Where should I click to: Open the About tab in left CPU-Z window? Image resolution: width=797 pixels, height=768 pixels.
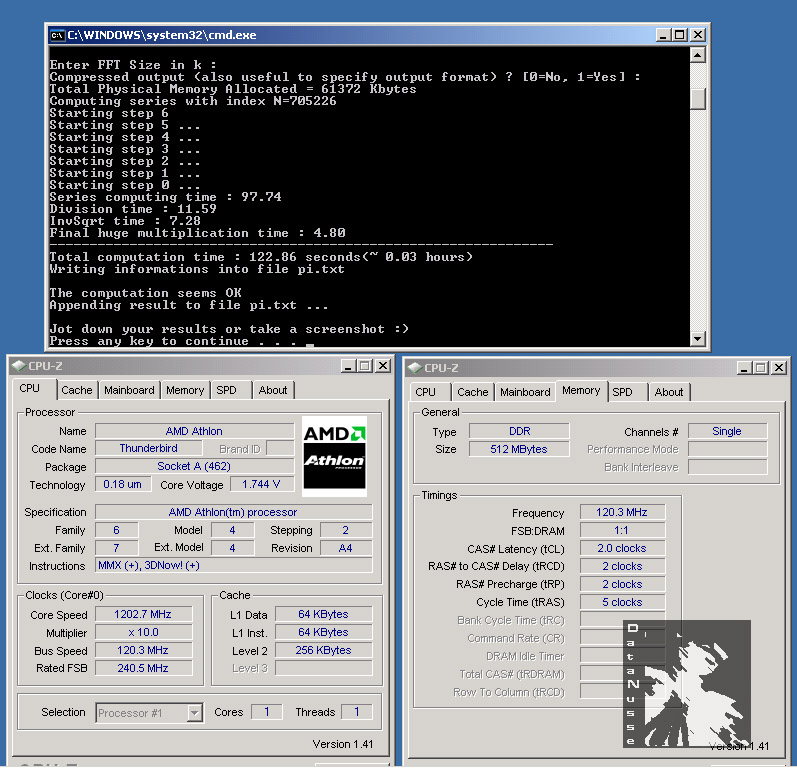click(273, 390)
